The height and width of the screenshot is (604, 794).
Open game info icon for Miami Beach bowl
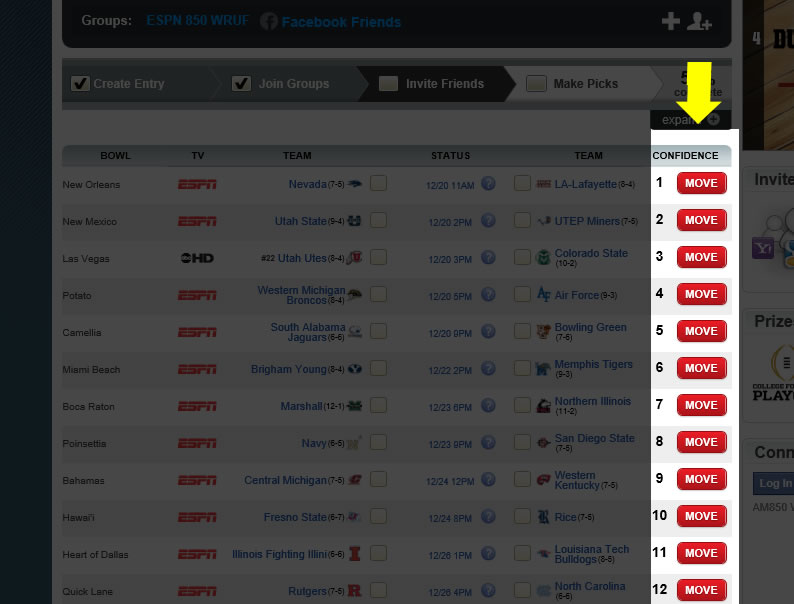pyautogui.click(x=488, y=368)
